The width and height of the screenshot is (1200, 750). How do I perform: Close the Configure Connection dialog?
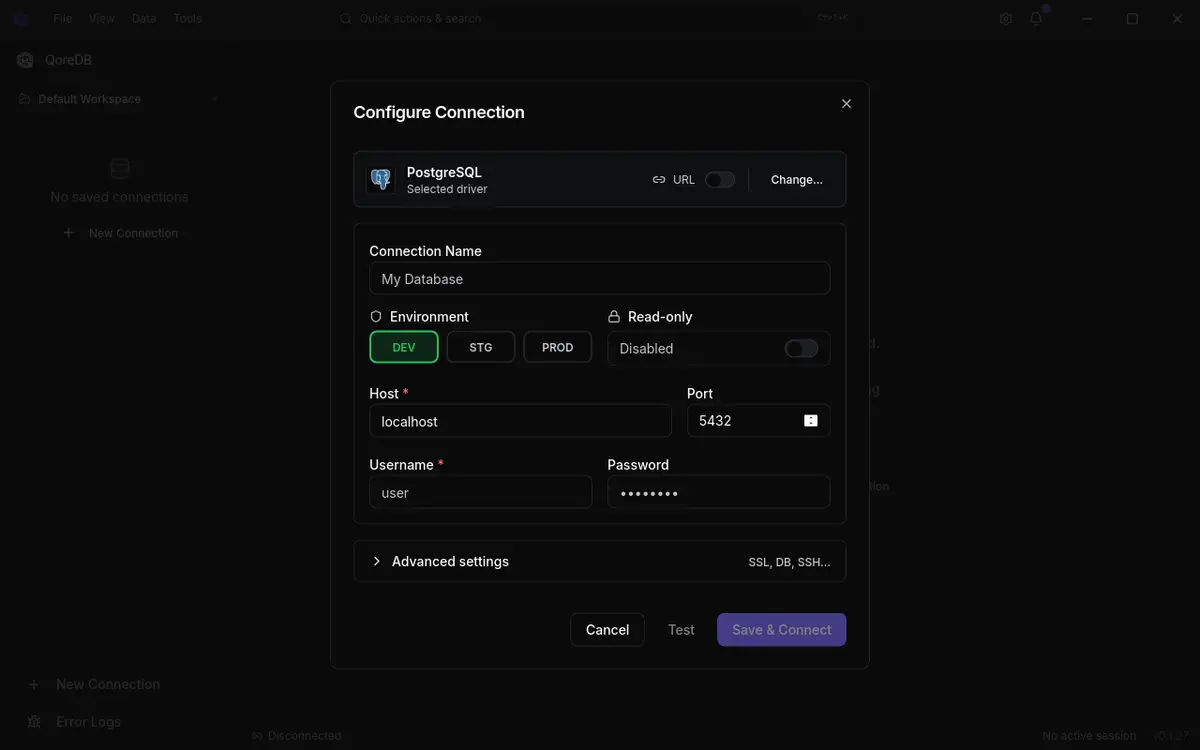846,104
